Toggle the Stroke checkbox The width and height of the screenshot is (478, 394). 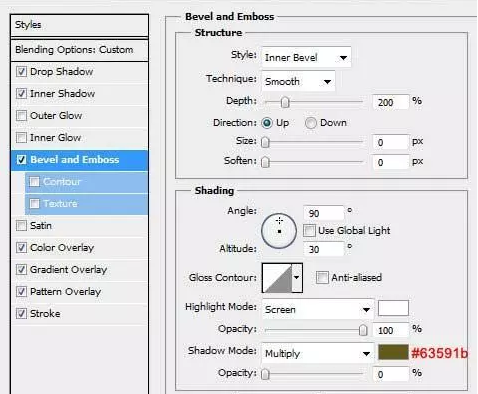[21, 314]
